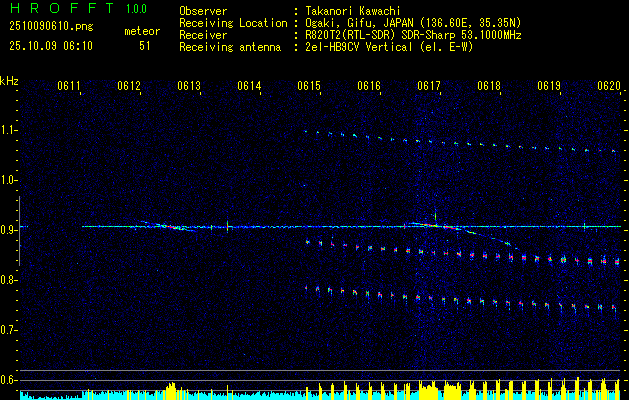Click the HROFFT title text
The image size is (629, 400).
[62, 8]
